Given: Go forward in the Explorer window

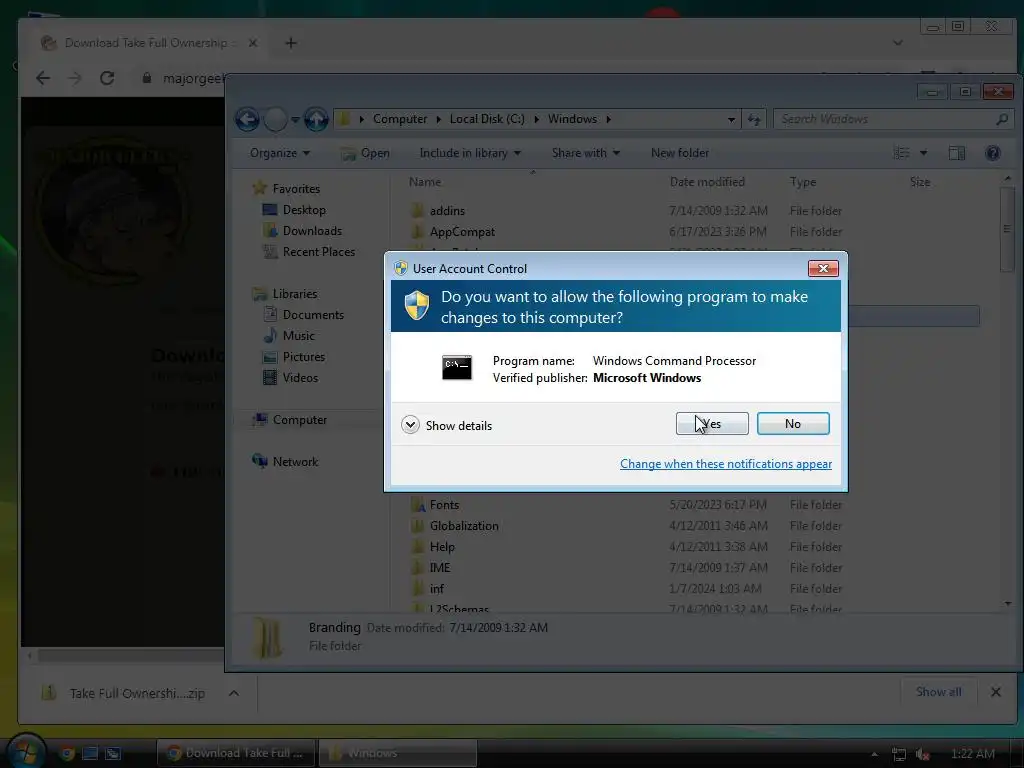Looking at the screenshot, I should [x=275, y=120].
